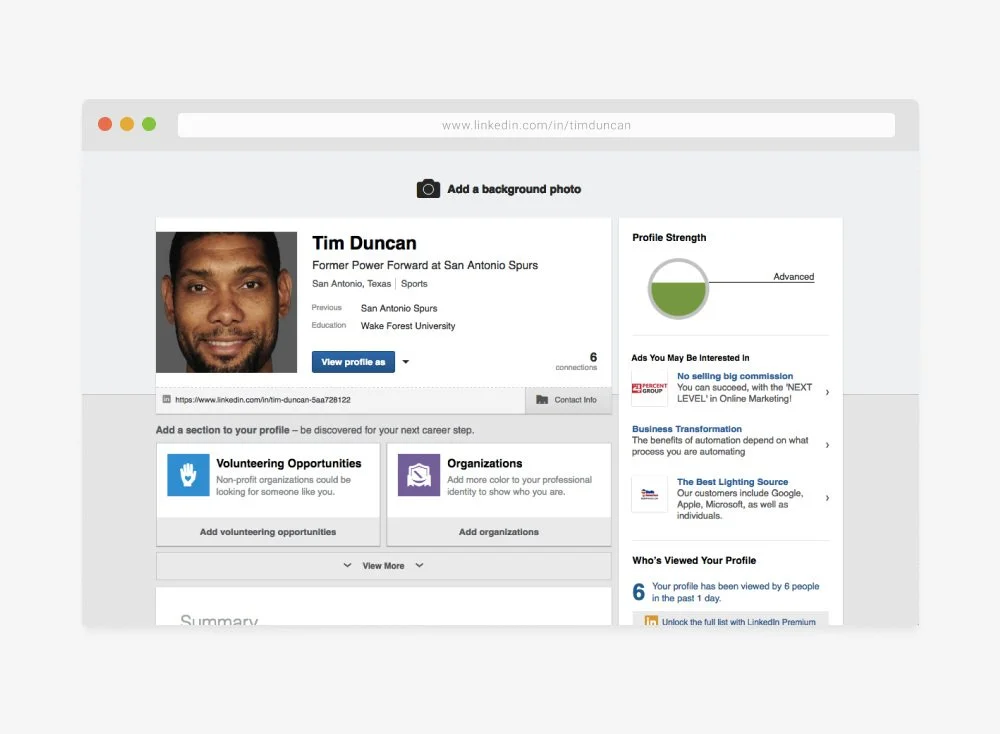Click Volunteering Opportunities card title
Viewport: 1000px width, 734px height.
tap(289, 464)
